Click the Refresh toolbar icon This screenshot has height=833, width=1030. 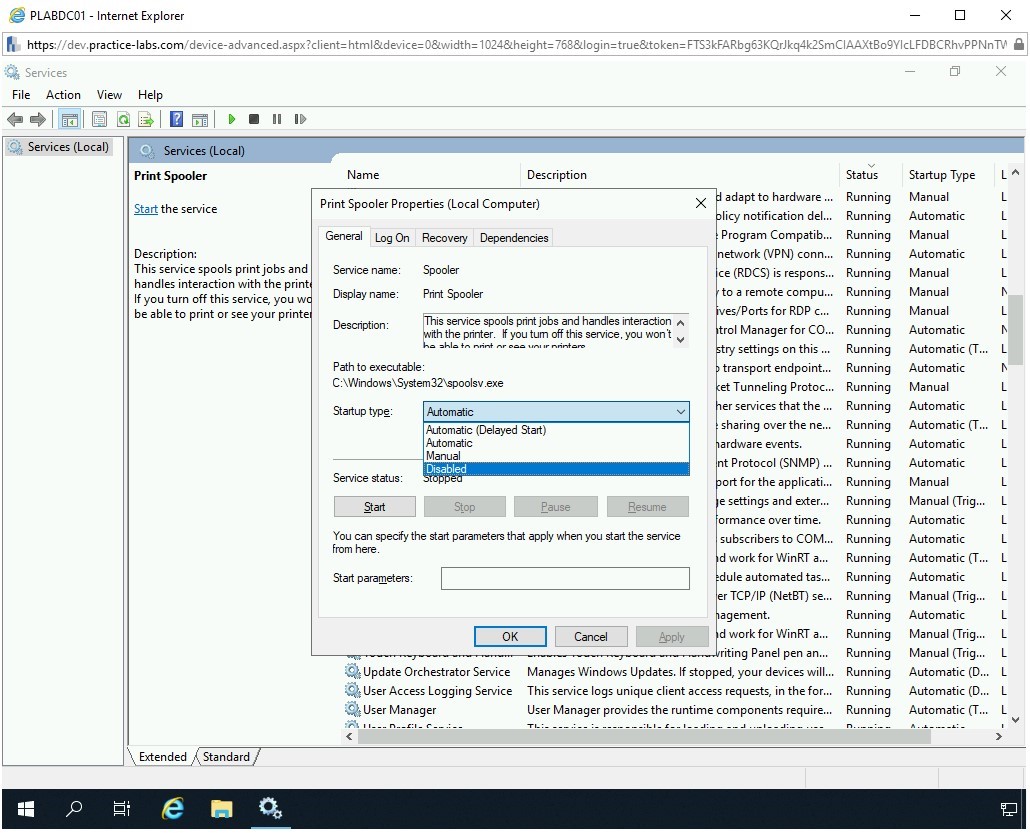pyautogui.click(x=123, y=119)
